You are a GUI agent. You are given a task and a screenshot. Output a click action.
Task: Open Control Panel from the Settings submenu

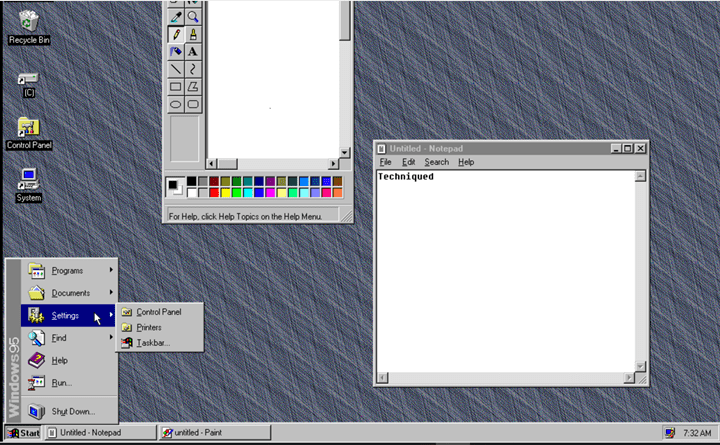click(x=159, y=312)
